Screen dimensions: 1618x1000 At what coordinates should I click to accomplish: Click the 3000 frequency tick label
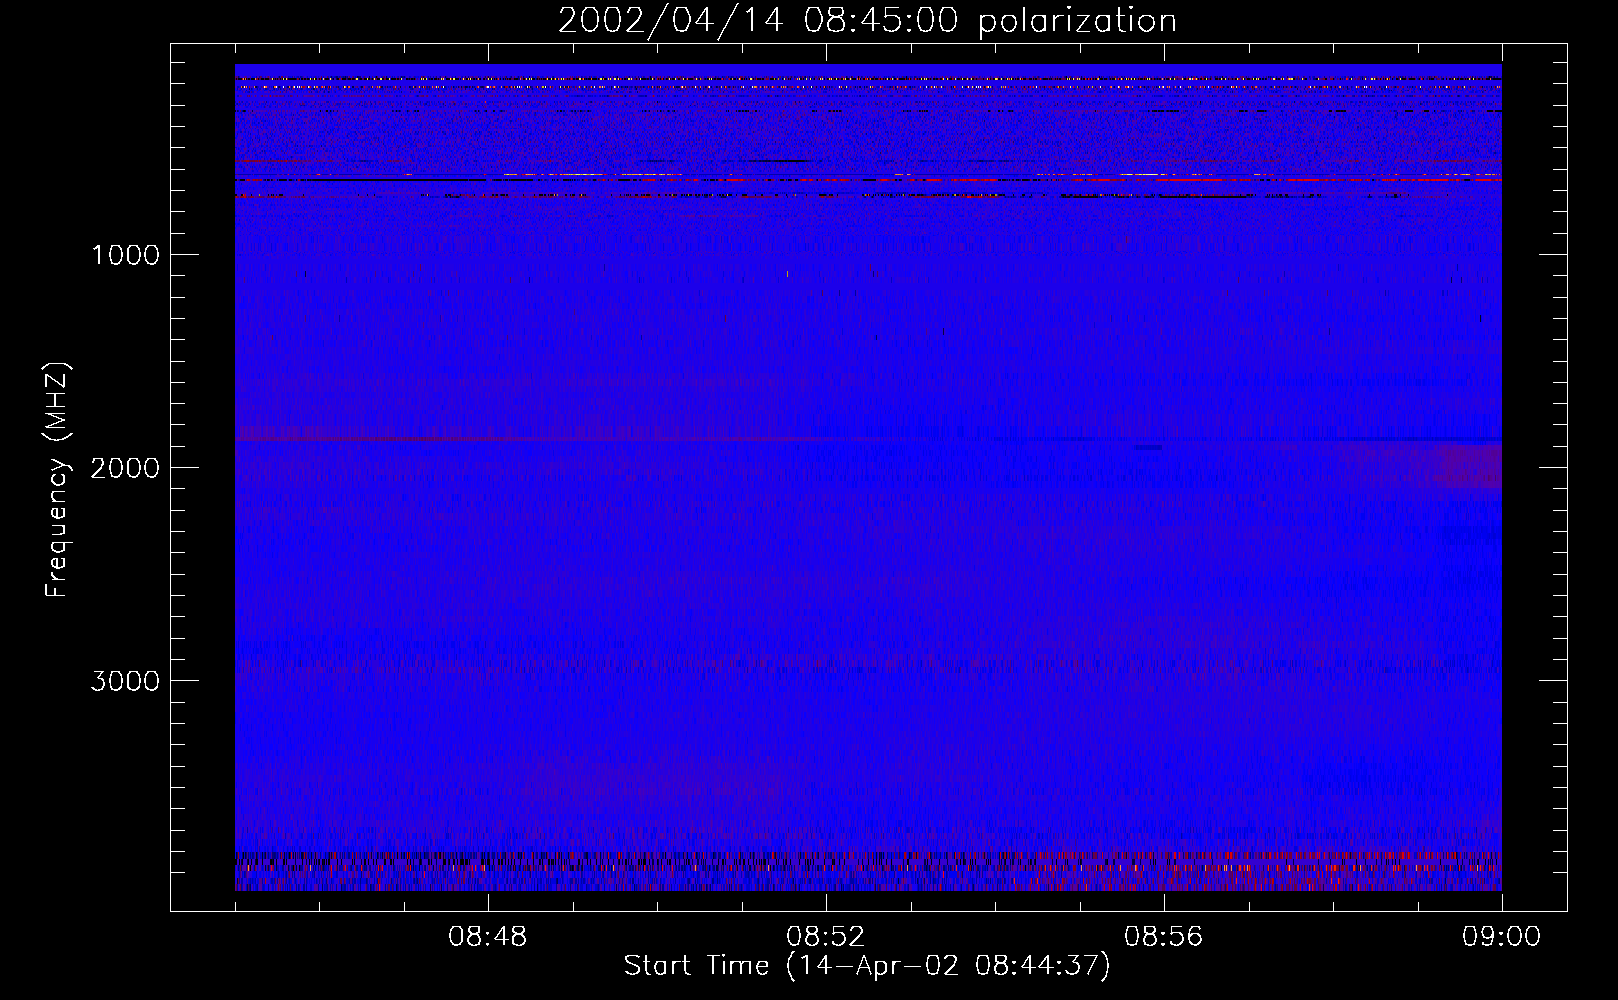pos(125,680)
